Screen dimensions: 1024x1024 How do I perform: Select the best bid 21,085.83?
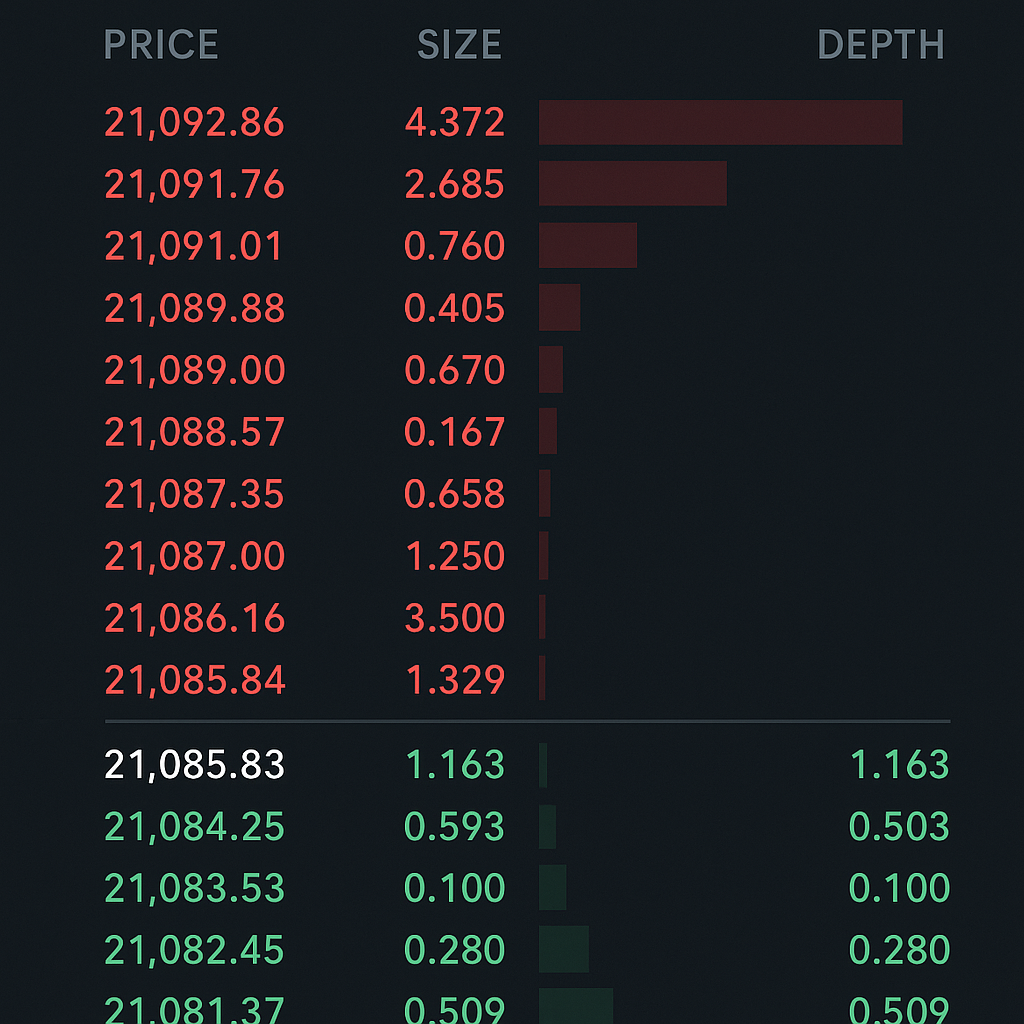(x=192, y=763)
